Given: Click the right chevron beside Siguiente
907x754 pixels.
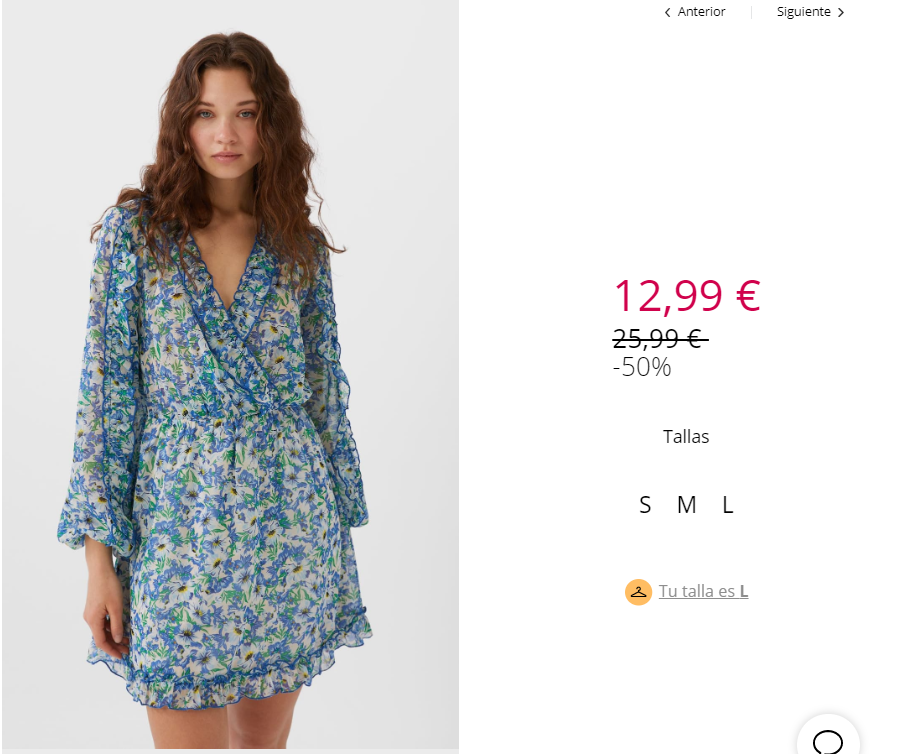Looking at the screenshot, I should pos(840,12).
